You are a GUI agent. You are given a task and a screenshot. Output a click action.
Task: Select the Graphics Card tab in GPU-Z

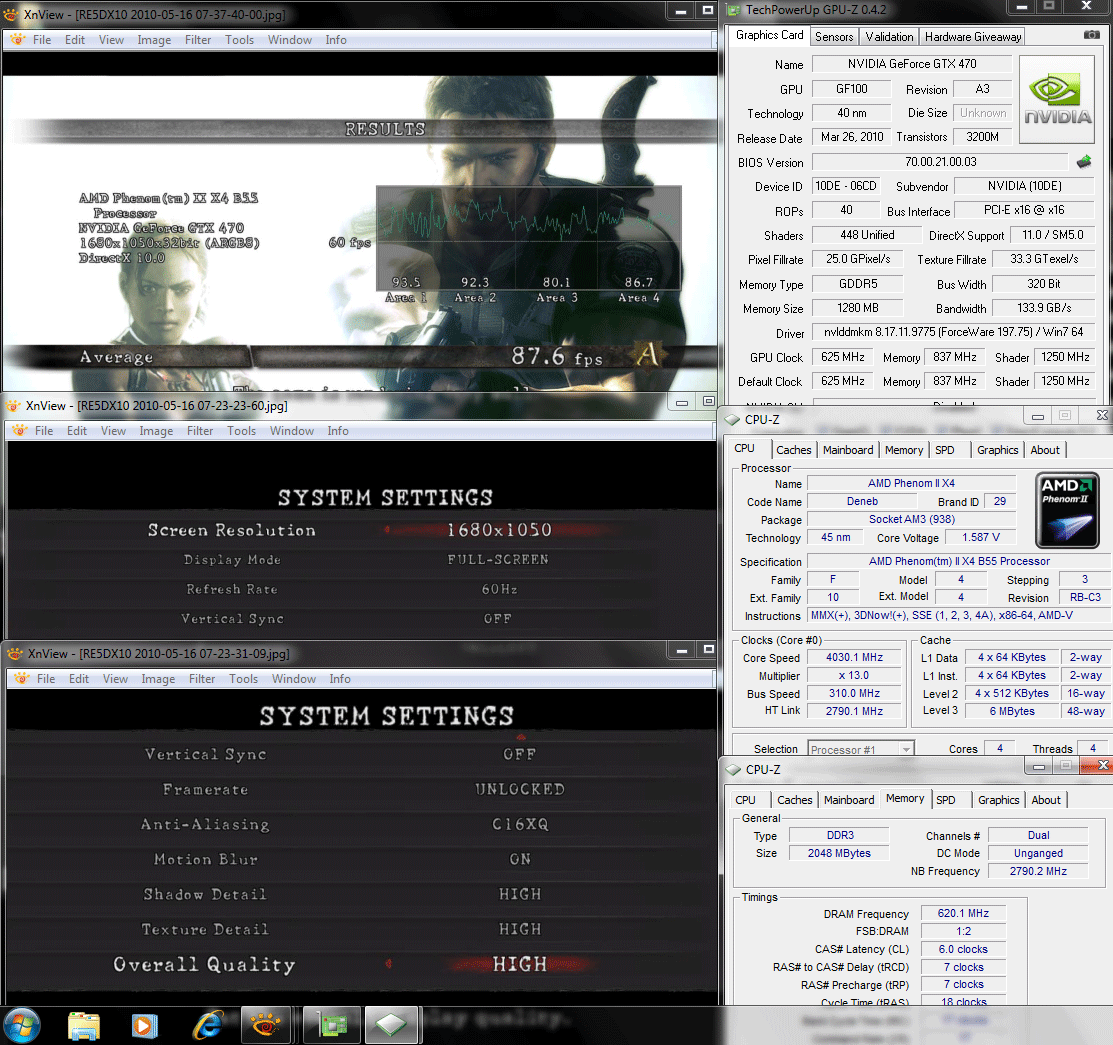point(769,35)
